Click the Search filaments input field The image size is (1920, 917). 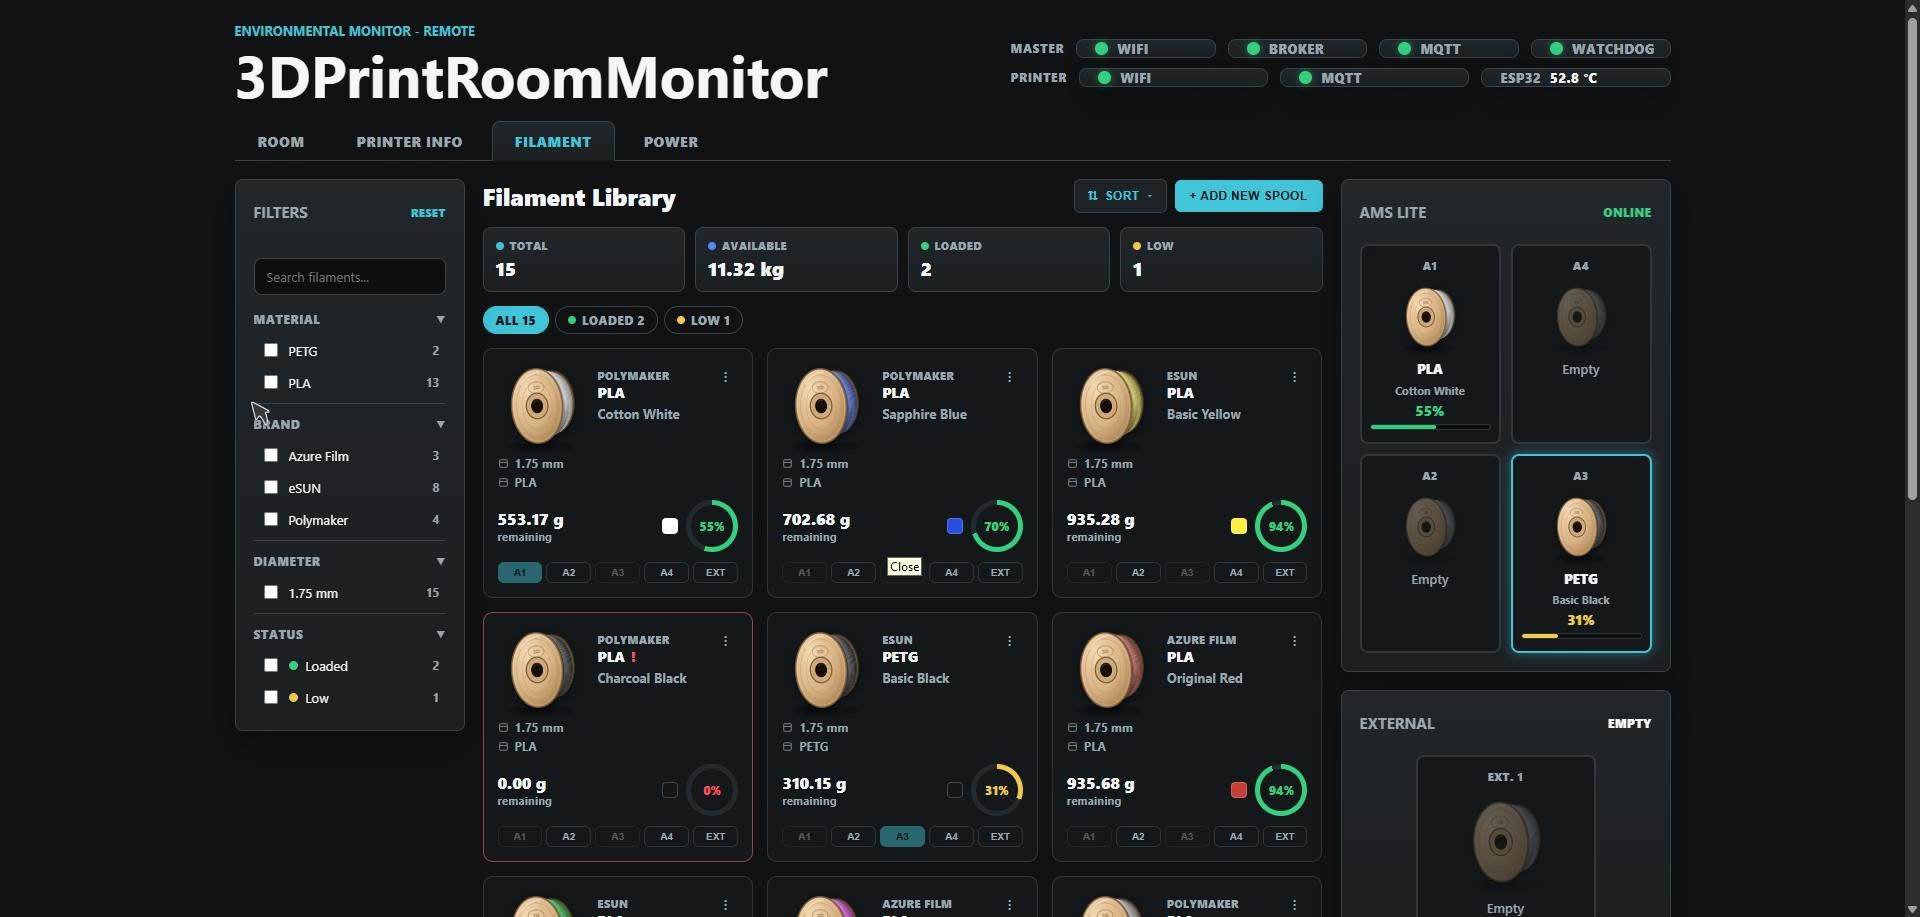coord(349,277)
